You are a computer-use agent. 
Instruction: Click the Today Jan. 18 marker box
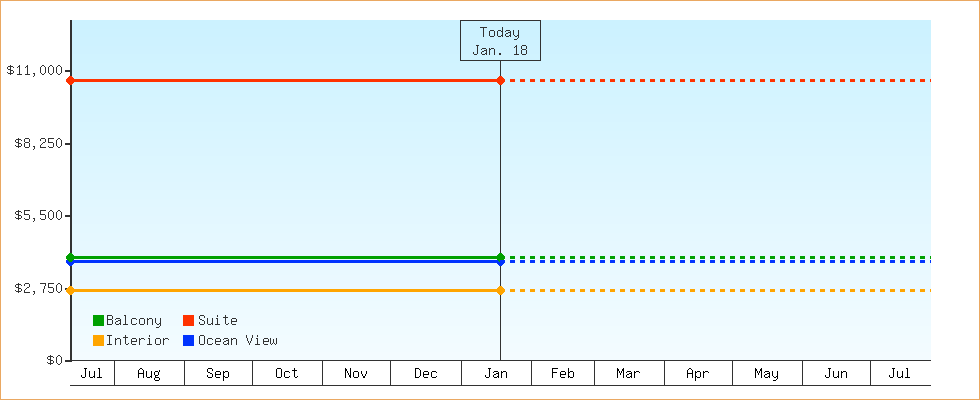point(500,41)
